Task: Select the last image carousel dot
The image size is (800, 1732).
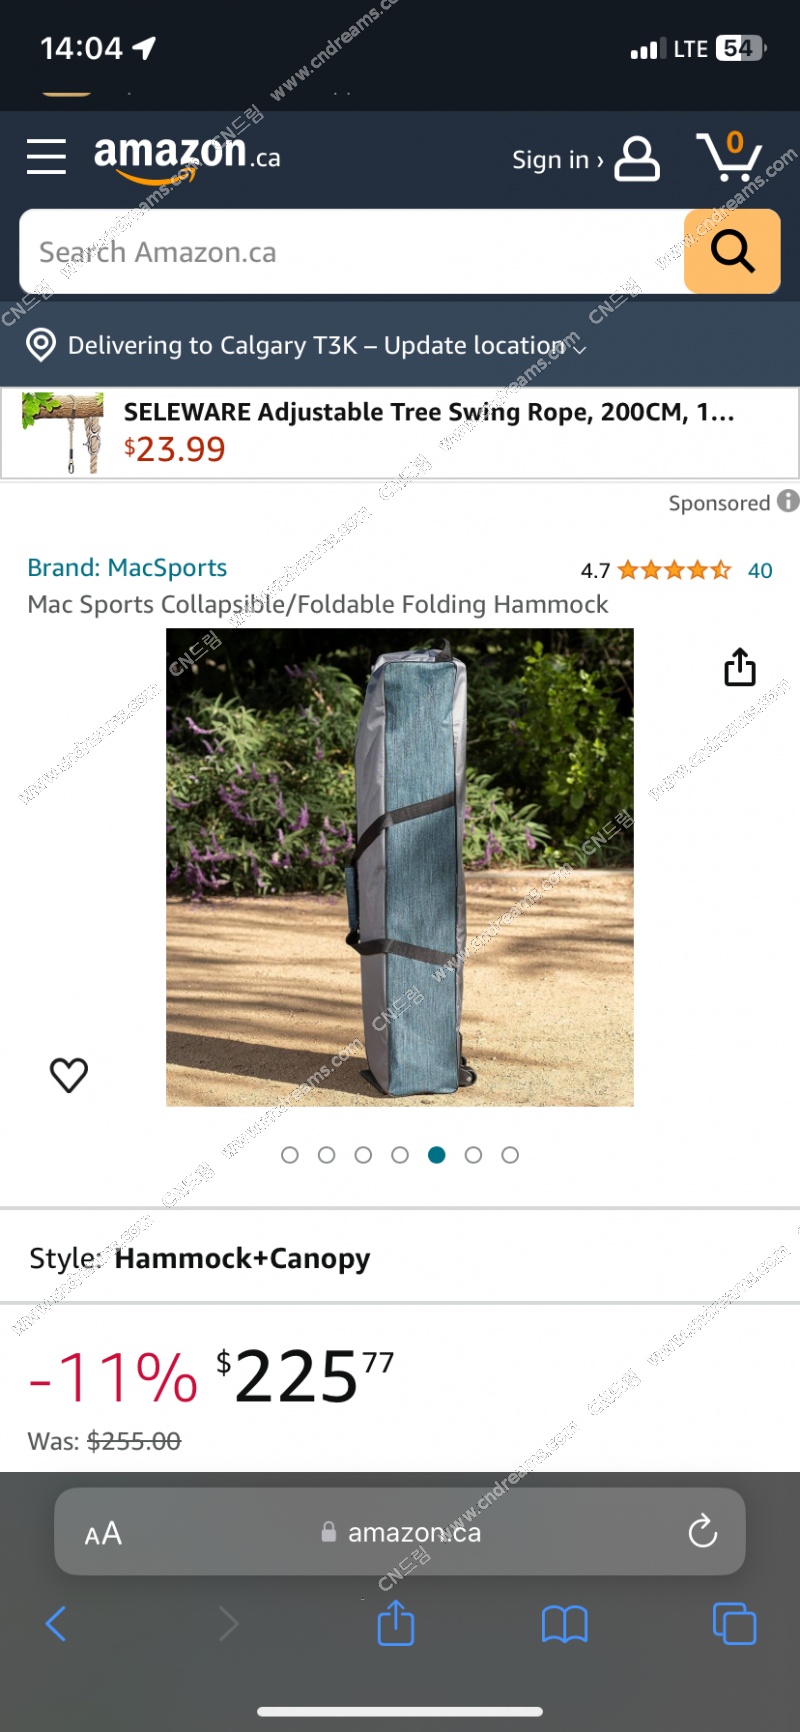Action: (x=510, y=1155)
